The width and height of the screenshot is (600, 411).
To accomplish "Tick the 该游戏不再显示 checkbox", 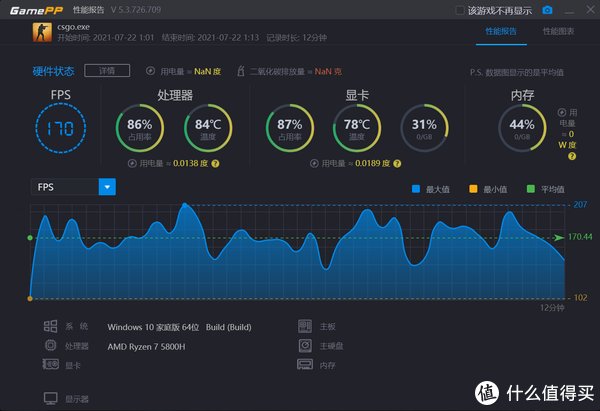I will [460, 10].
